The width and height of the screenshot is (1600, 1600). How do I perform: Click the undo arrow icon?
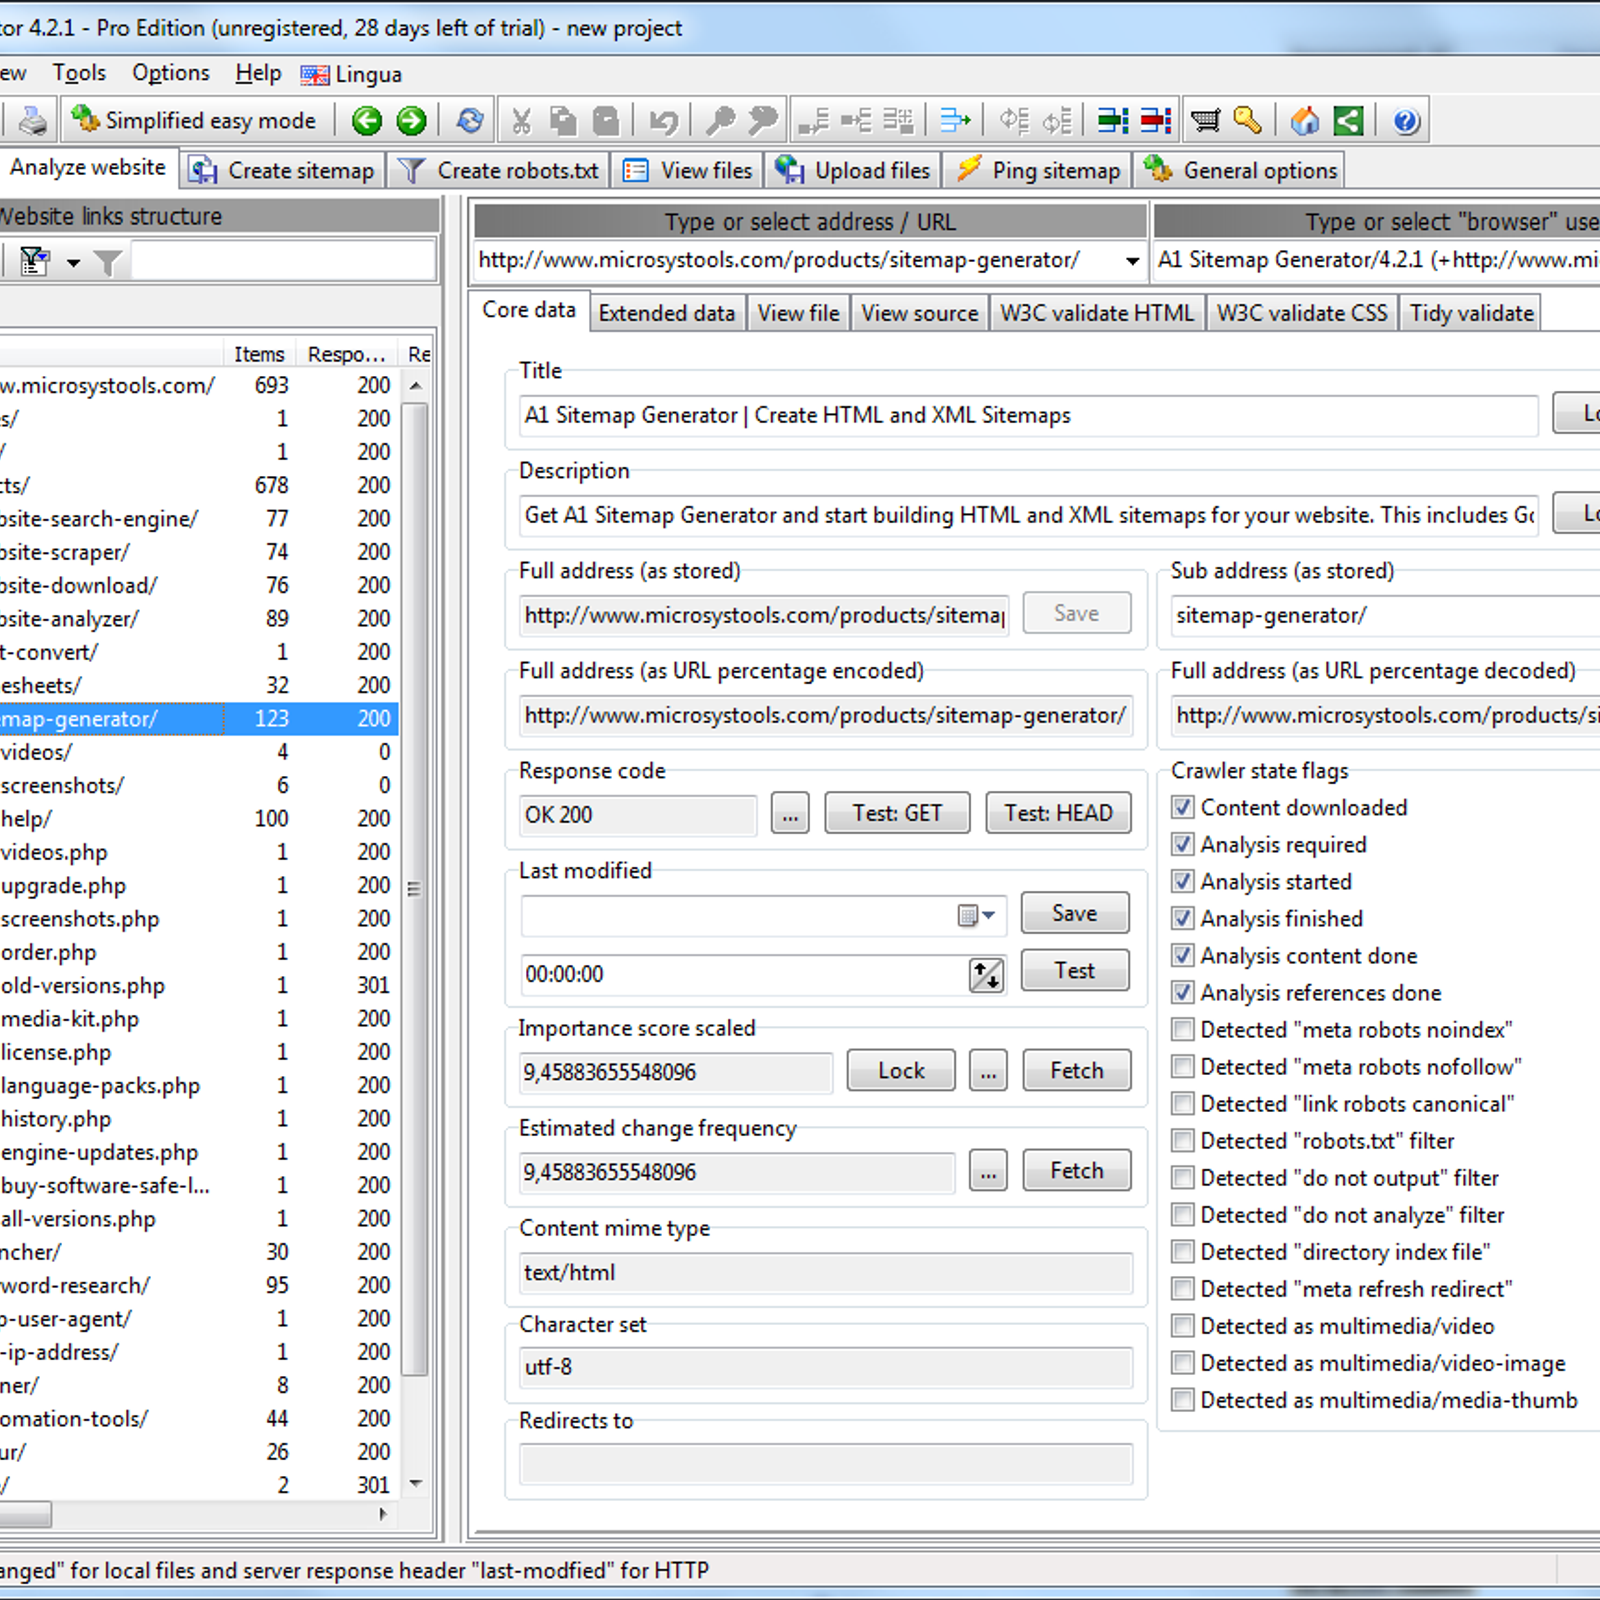[663, 121]
